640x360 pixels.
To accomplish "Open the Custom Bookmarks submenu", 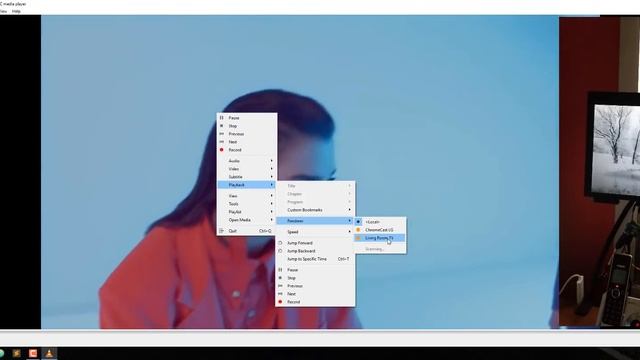I will pos(315,210).
